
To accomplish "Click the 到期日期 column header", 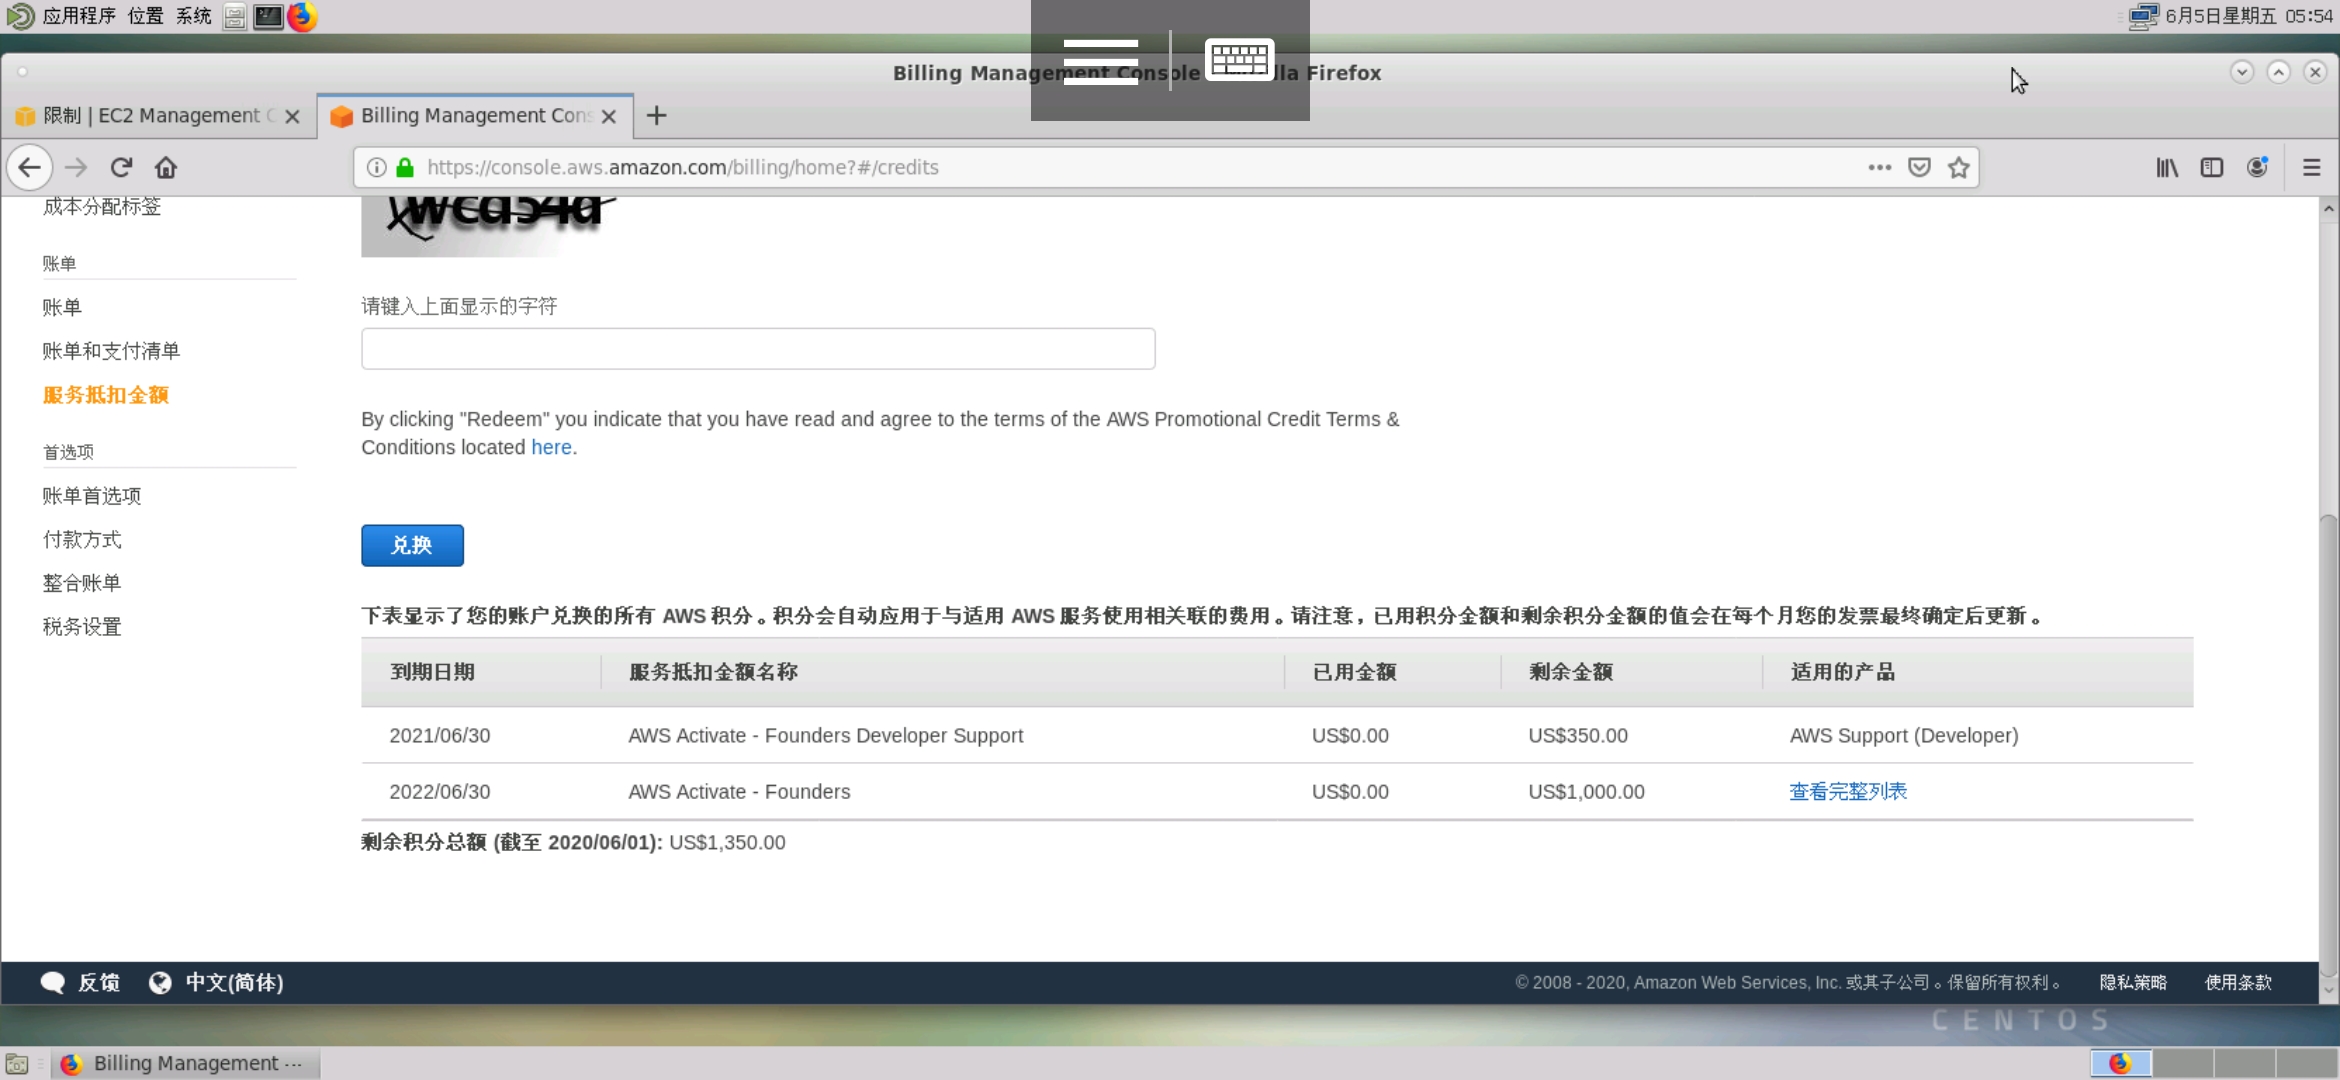I will tap(432, 672).
